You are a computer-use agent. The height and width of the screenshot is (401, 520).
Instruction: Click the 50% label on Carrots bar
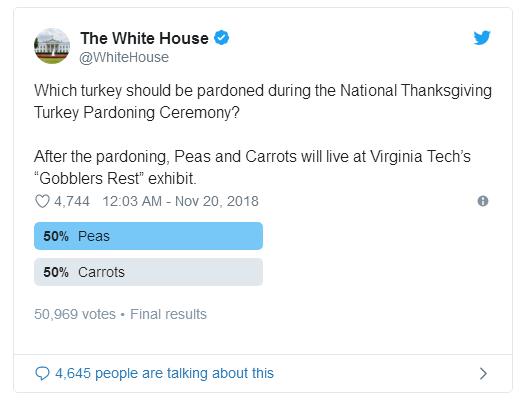56,272
